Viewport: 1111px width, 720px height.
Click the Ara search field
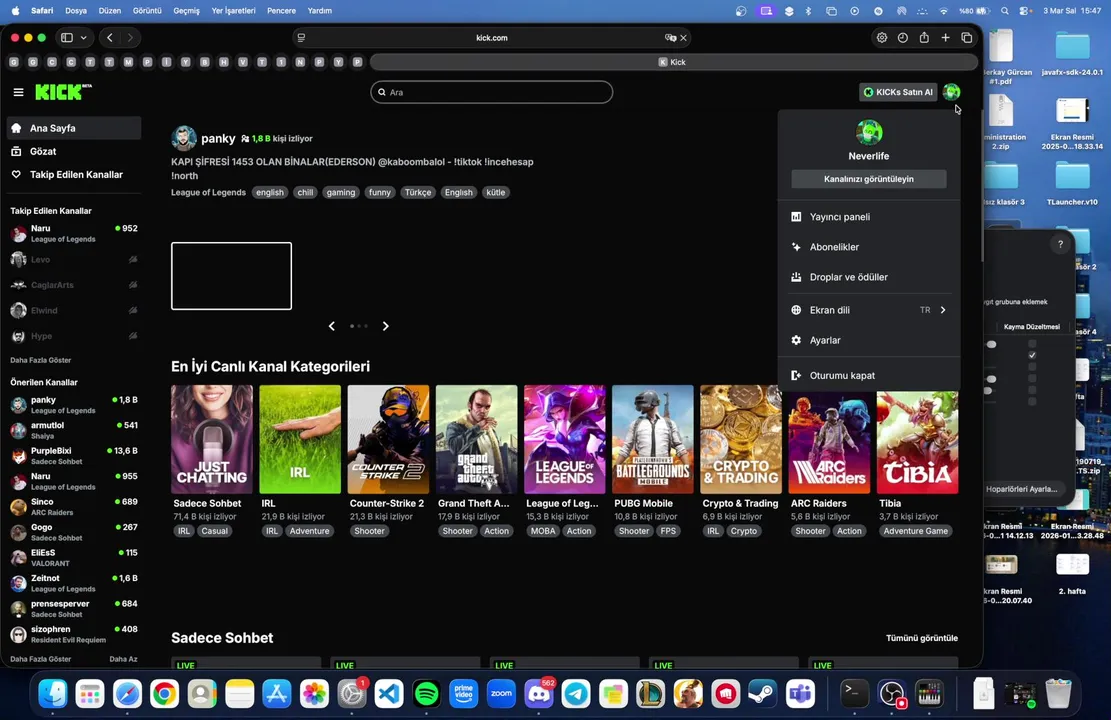coord(492,92)
